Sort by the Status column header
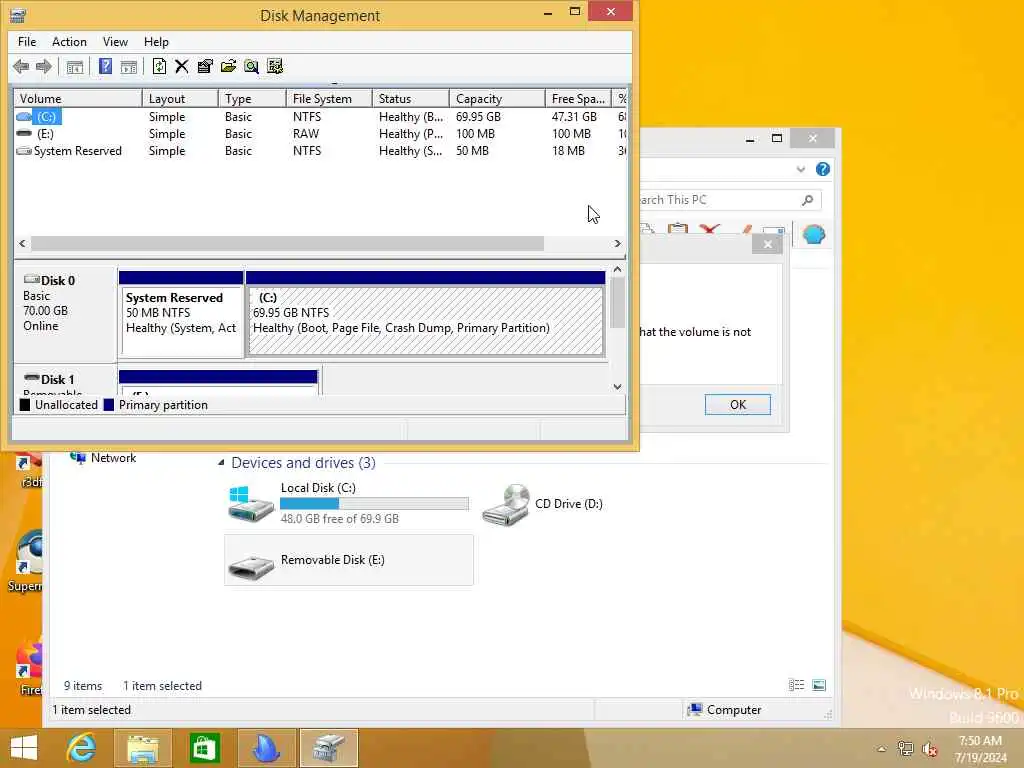Screen dimensions: 1024x768 411,99
